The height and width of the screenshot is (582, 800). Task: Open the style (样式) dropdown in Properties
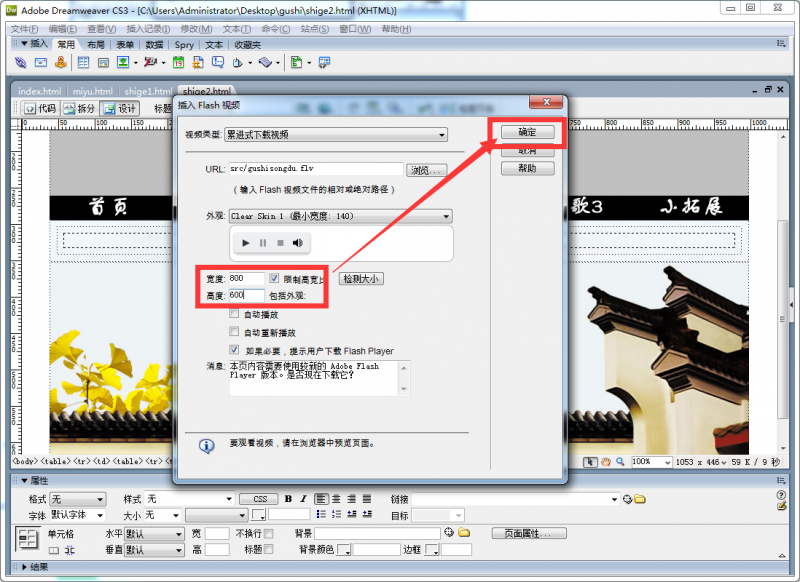click(190, 499)
